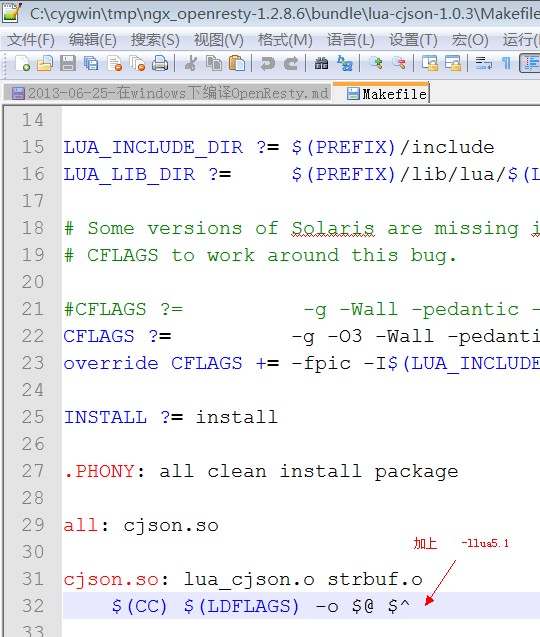Click the Redo arrow toolbar icon

coord(291,64)
